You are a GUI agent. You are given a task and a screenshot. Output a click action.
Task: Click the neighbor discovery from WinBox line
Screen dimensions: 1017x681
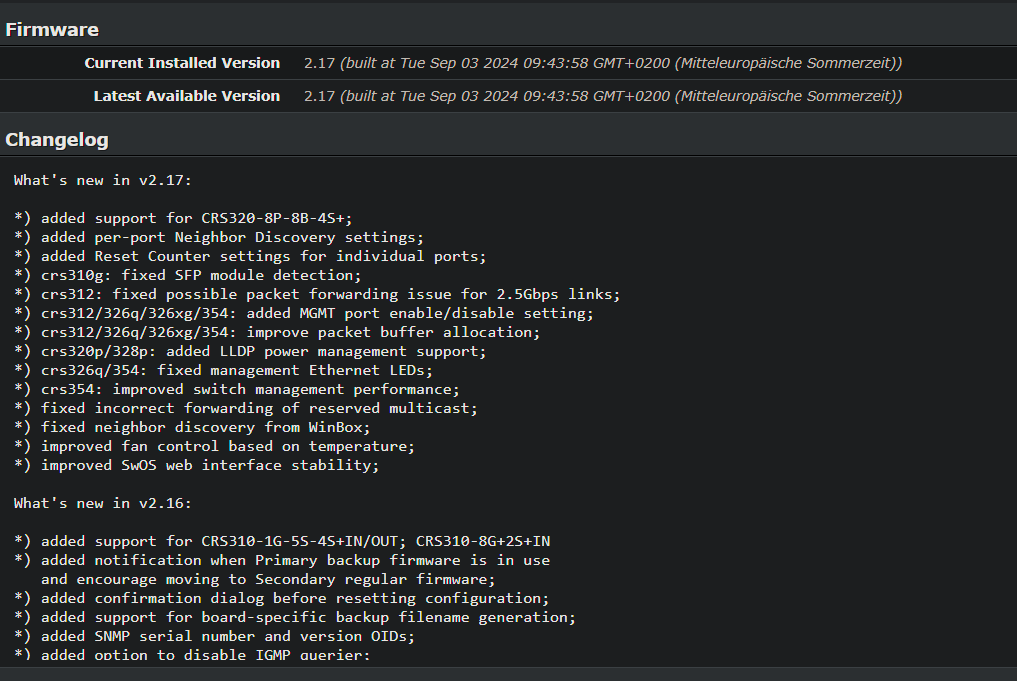coord(192,427)
